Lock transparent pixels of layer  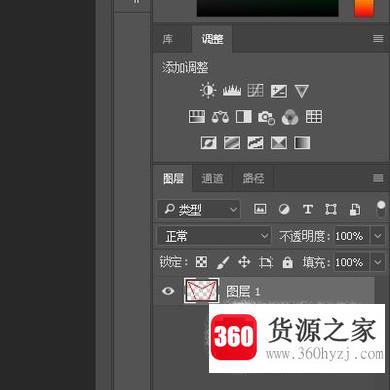point(201,262)
